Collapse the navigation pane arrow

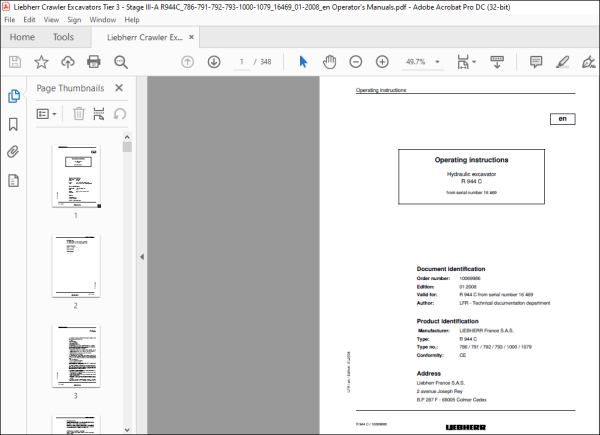click(x=142, y=257)
